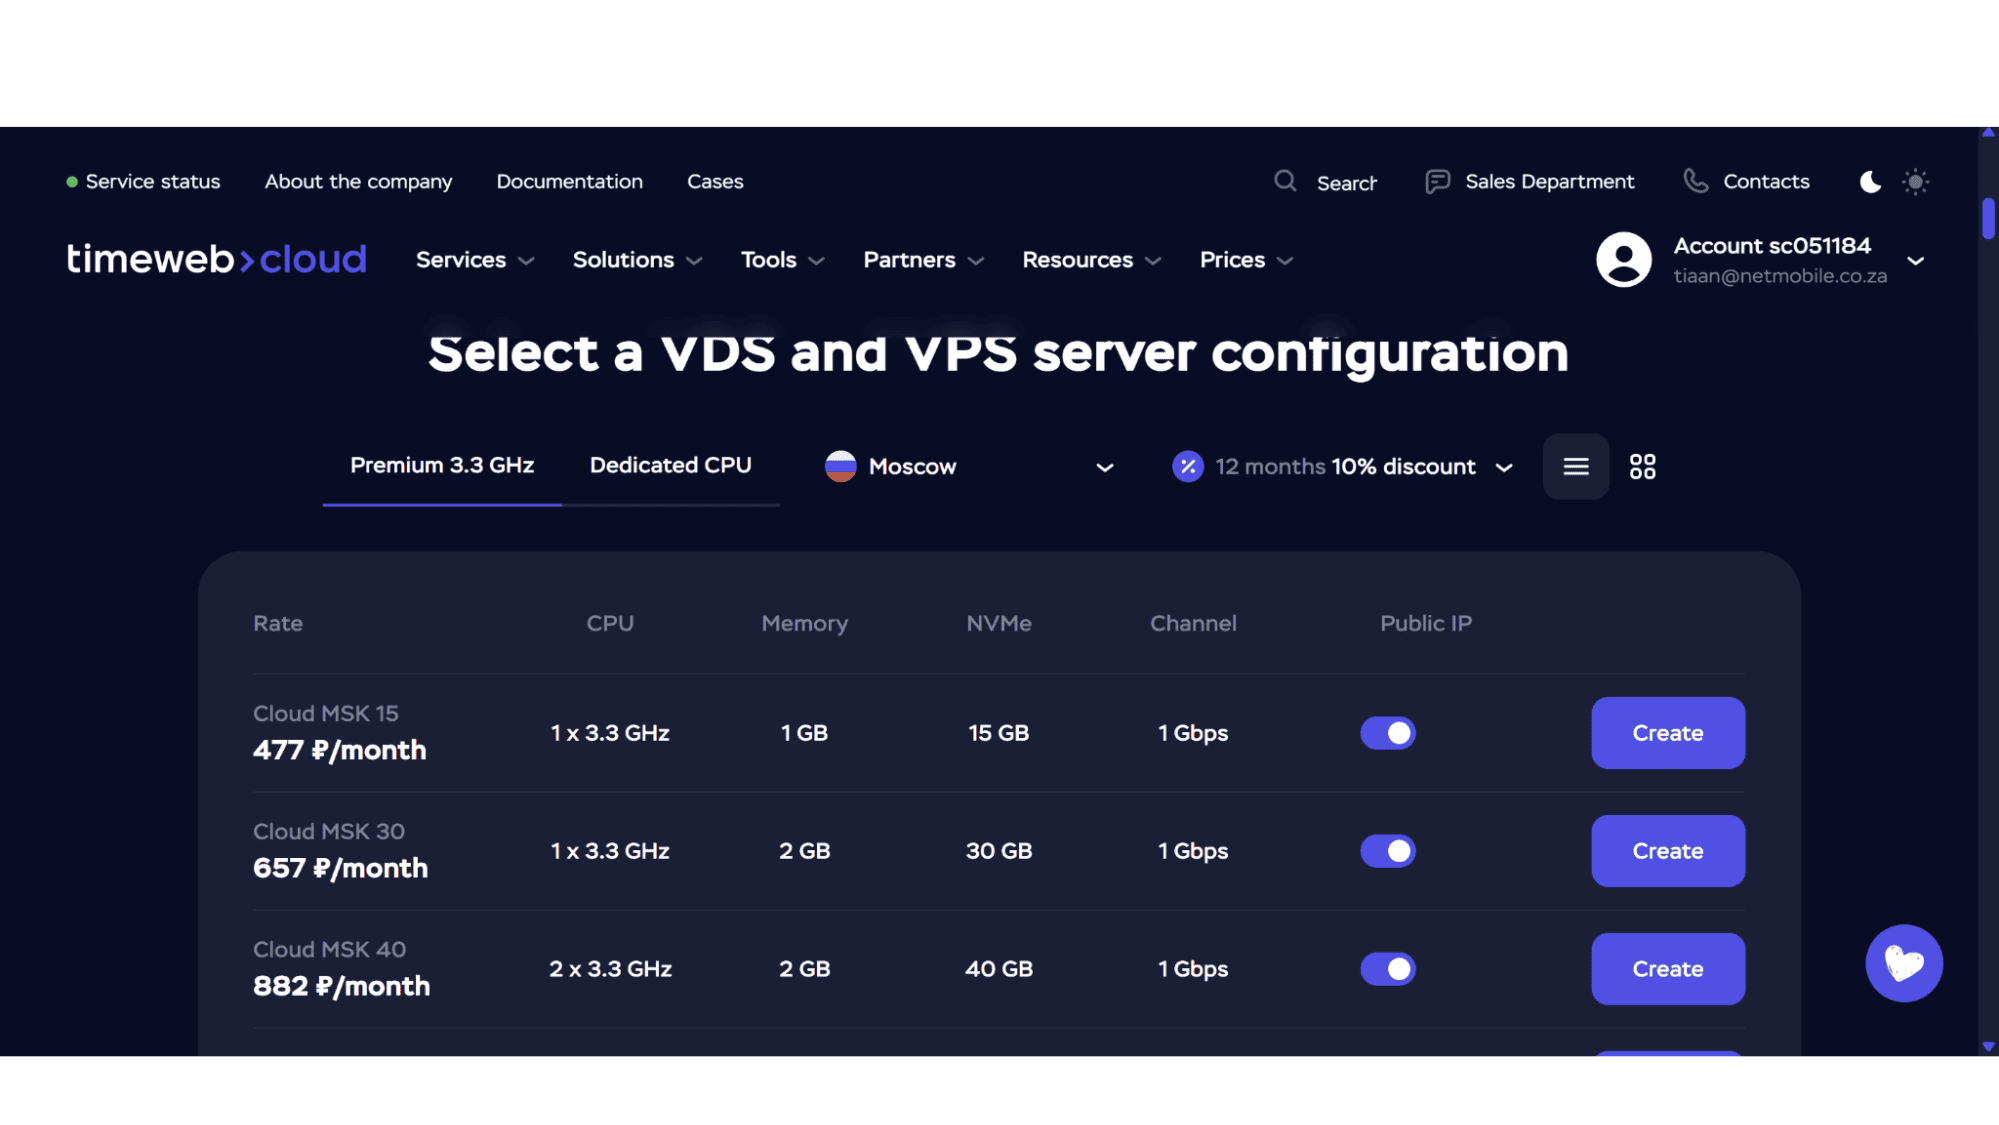The image size is (1999, 1125).
Task: Open the Documentation link
Action: 569,182
